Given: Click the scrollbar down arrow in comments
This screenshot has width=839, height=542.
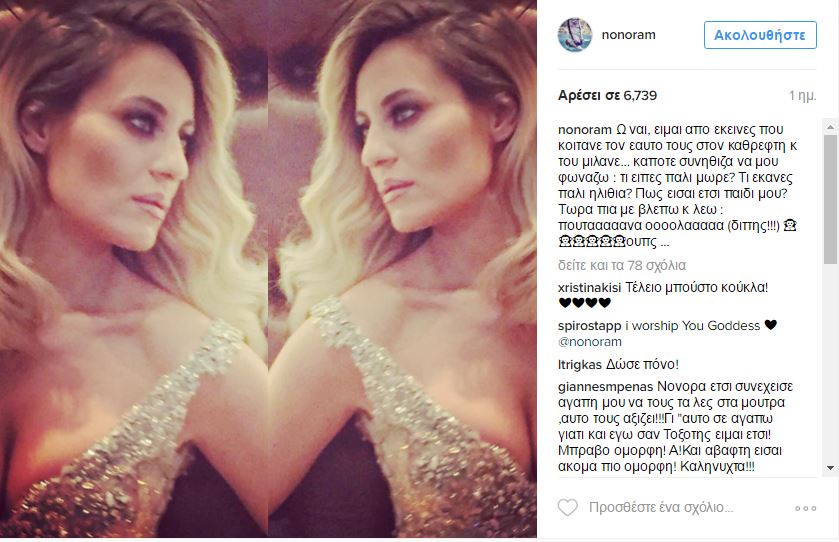Looking at the screenshot, I should click(x=830, y=468).
